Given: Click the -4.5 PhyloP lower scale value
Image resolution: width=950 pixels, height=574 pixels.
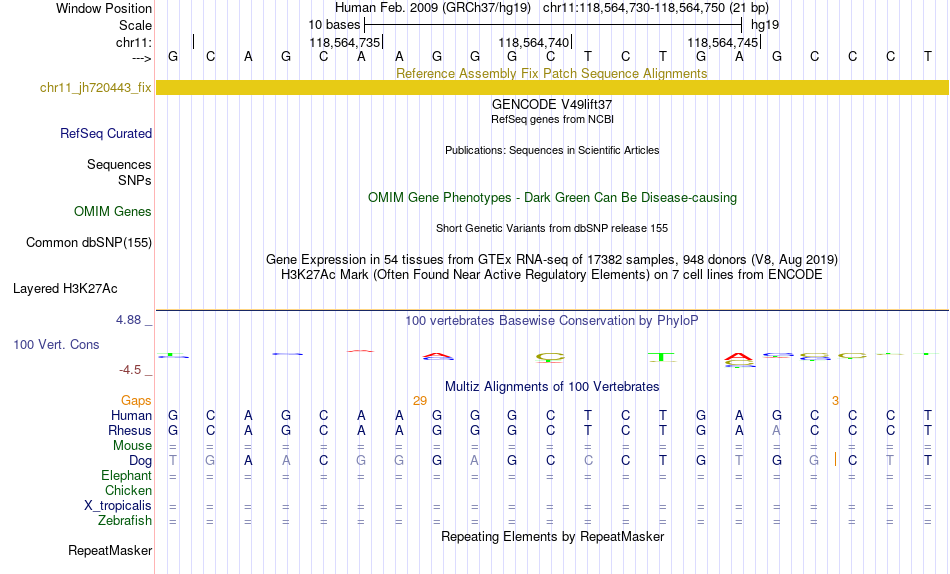Looking at the screenshot, I should pos(130,370).
